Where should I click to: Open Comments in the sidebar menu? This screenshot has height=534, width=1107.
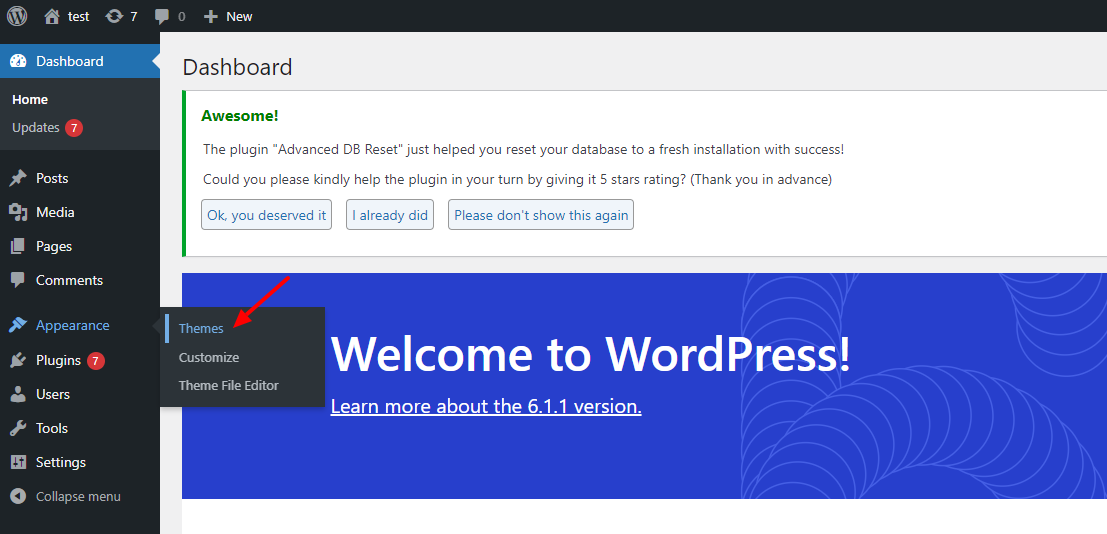click(69, 280)
